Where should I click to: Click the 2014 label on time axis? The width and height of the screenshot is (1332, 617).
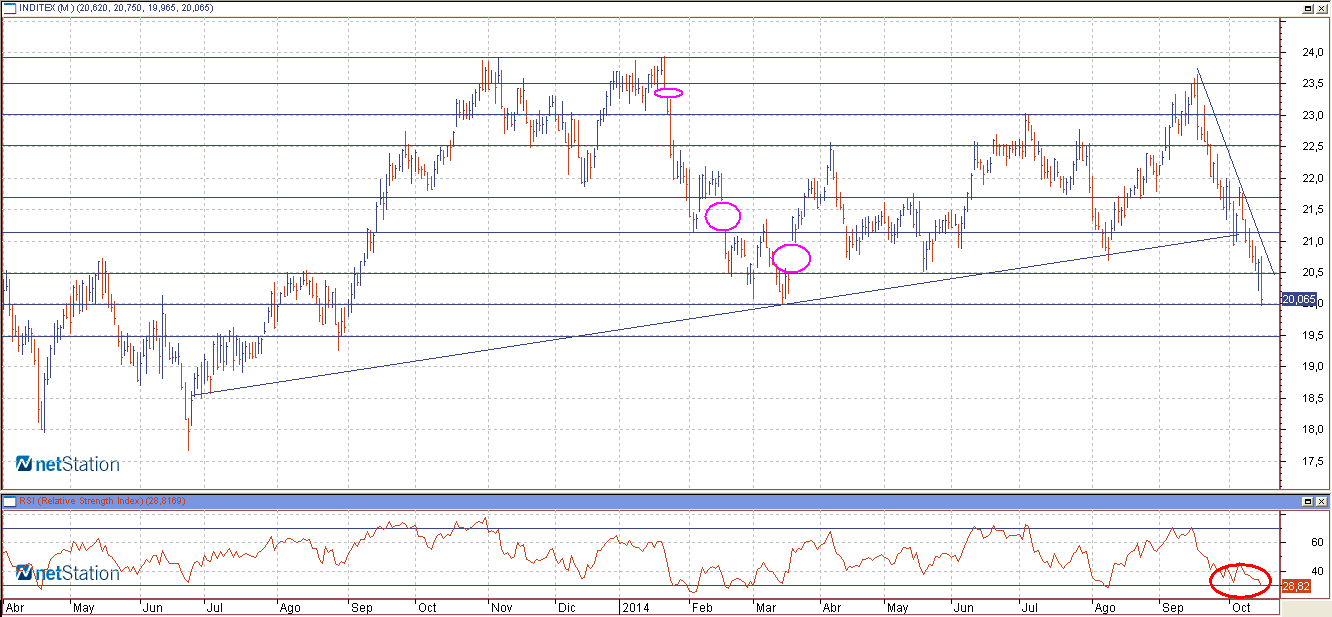(636, 607)
